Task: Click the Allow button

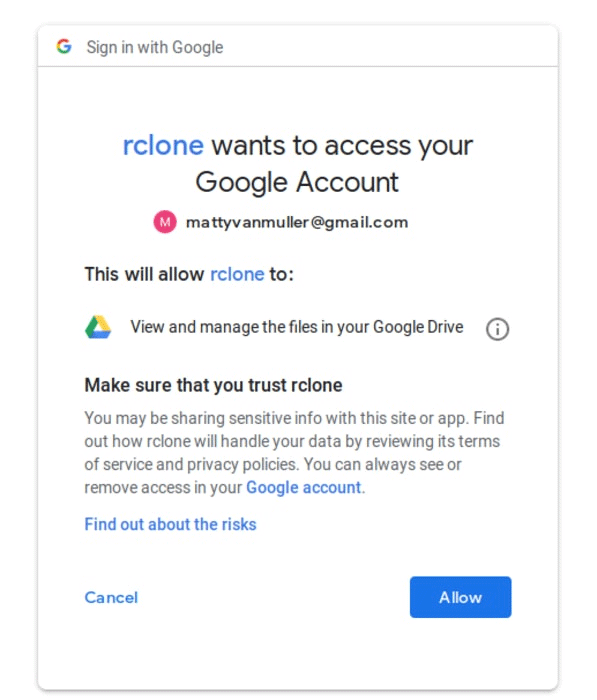Action: [460, 597]
